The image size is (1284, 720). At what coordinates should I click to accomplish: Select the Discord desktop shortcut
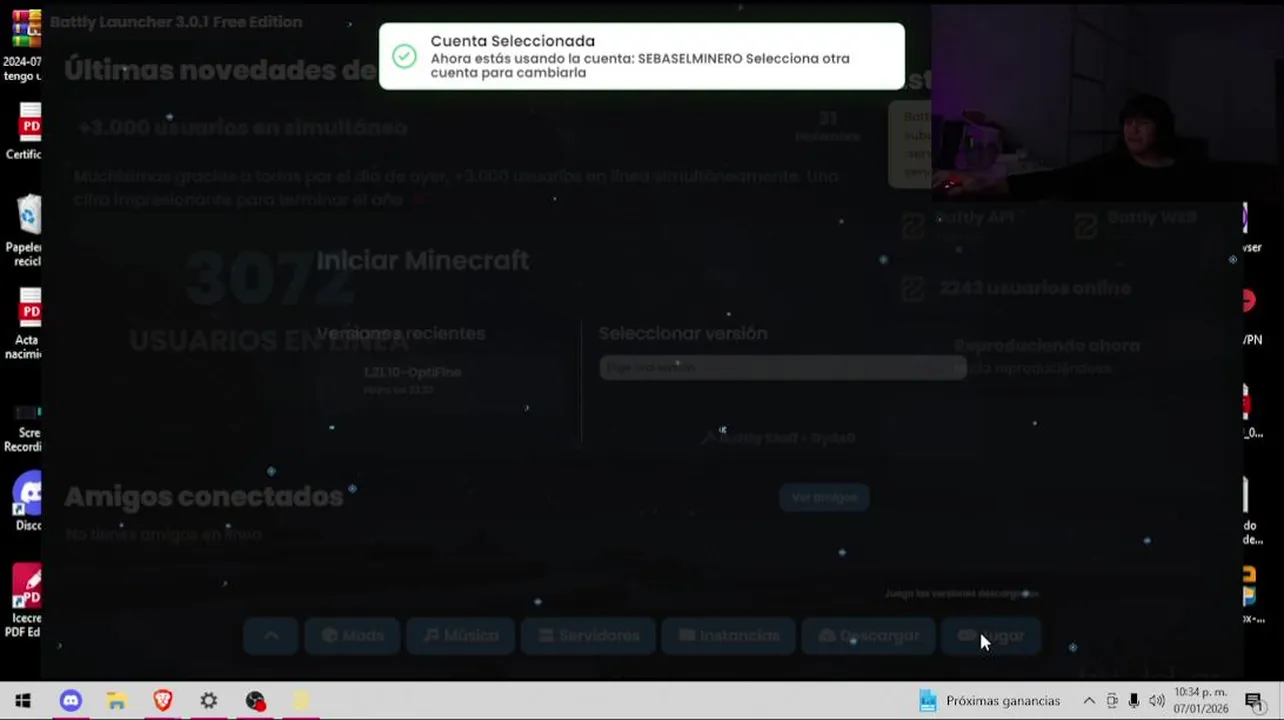coord(24,502)
